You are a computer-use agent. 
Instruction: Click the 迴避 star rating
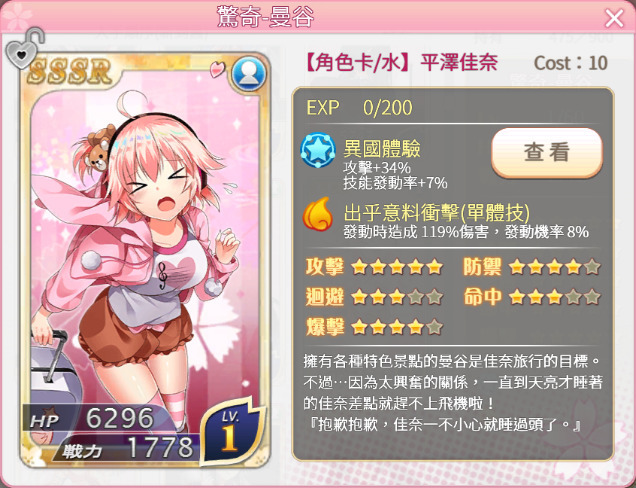point(397,297)
